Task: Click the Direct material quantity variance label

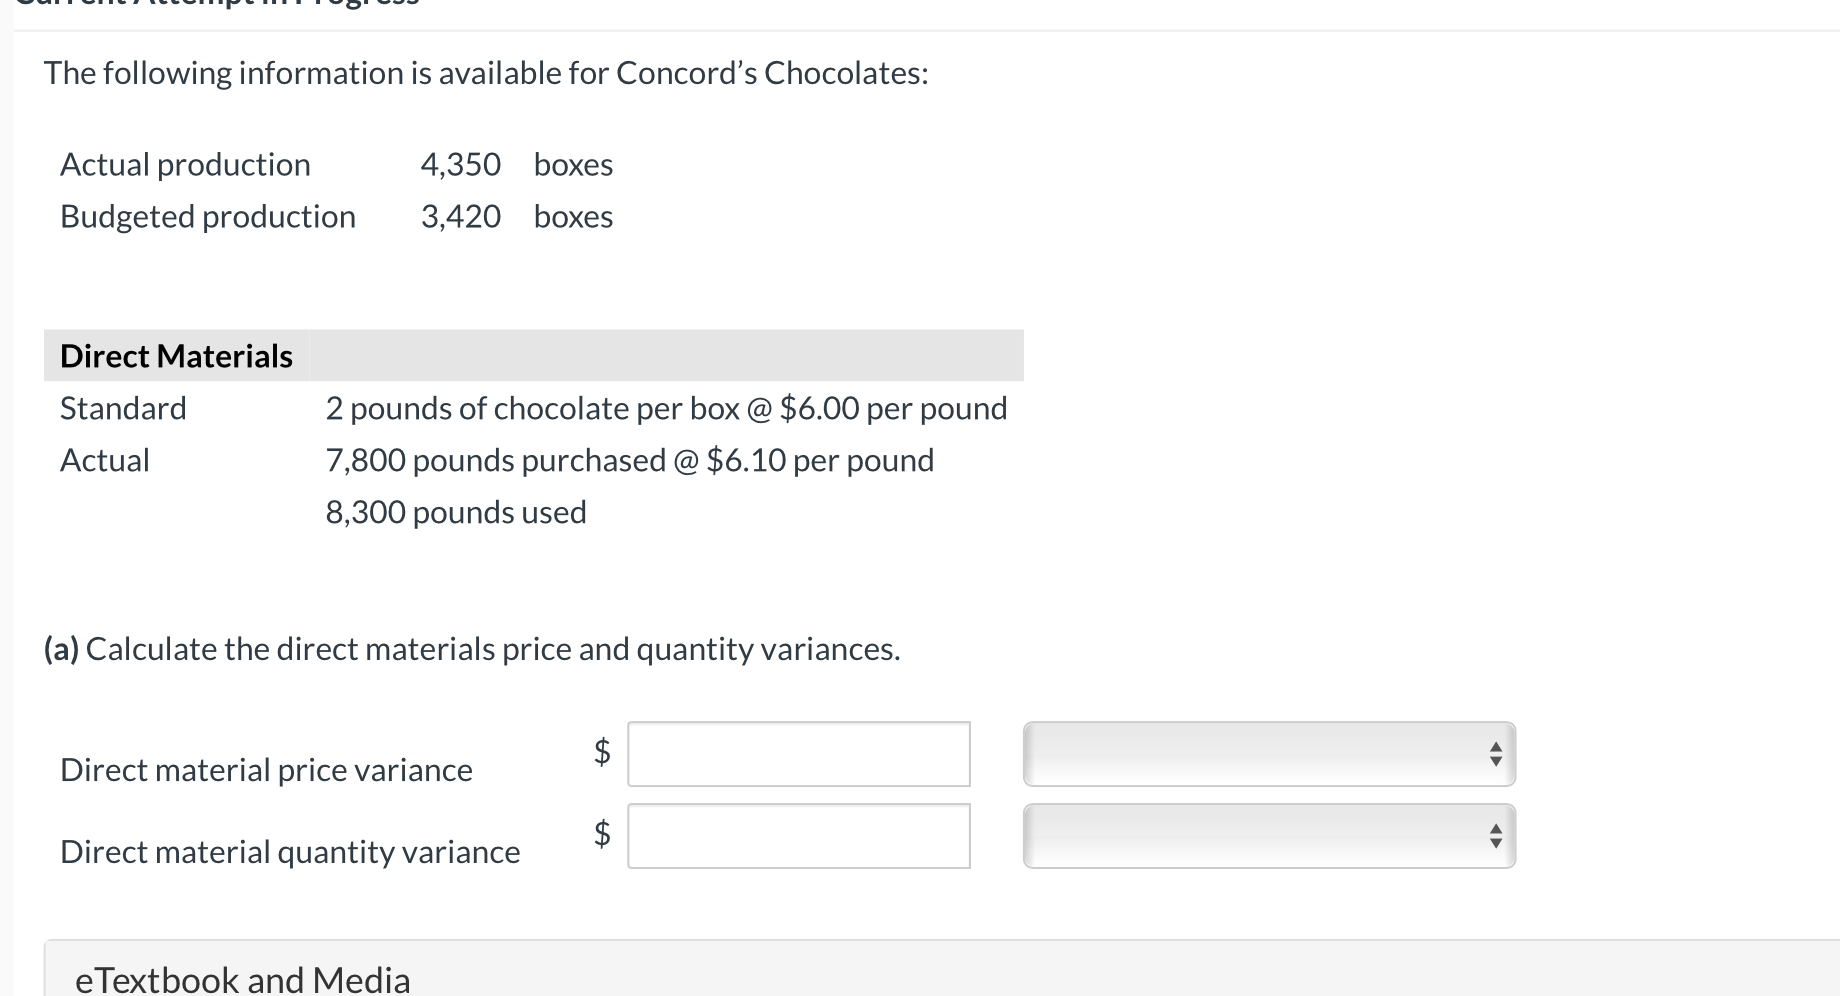Action: click(x=290, y=852)
